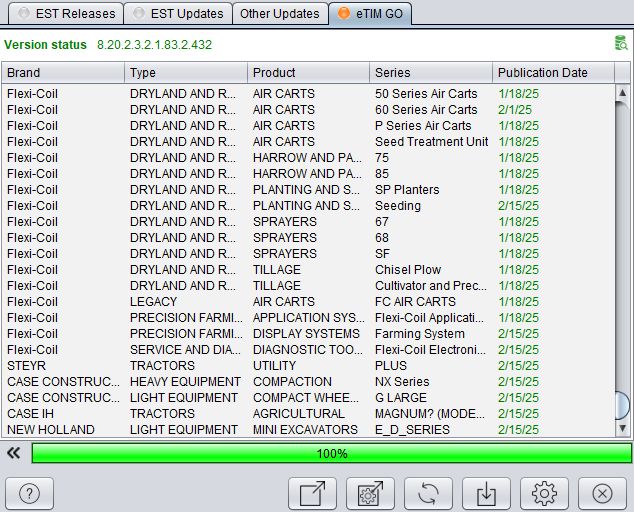Select the FC AIR CARTS row
The width and height of the screenshot is (634, 512).
point(308,302)
